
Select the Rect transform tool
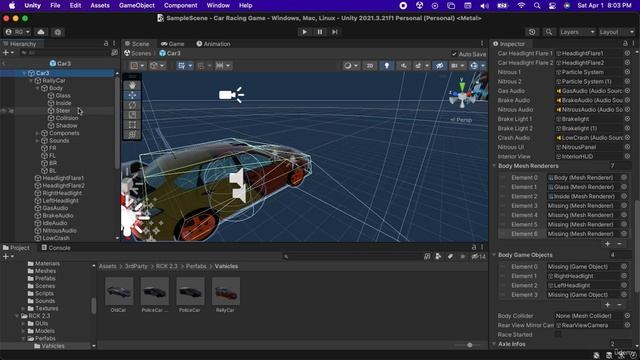click(x=132, y=125)
